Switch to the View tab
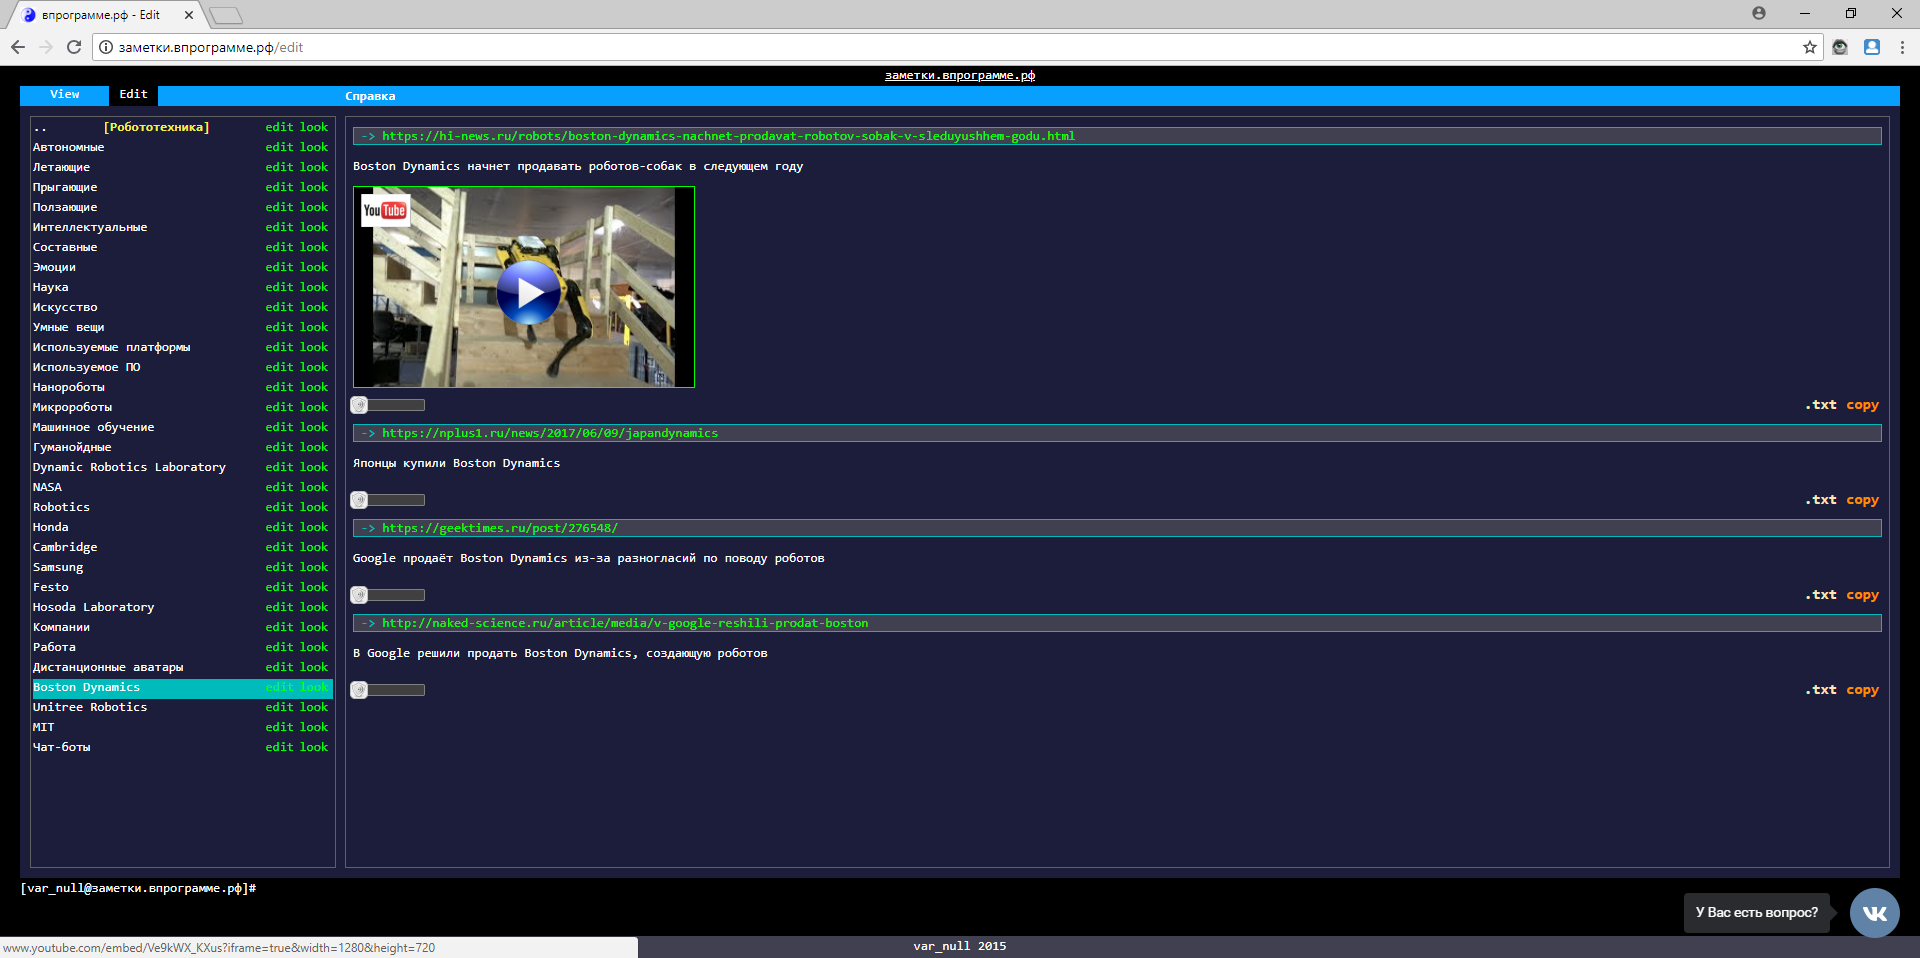 pos(65,94)
